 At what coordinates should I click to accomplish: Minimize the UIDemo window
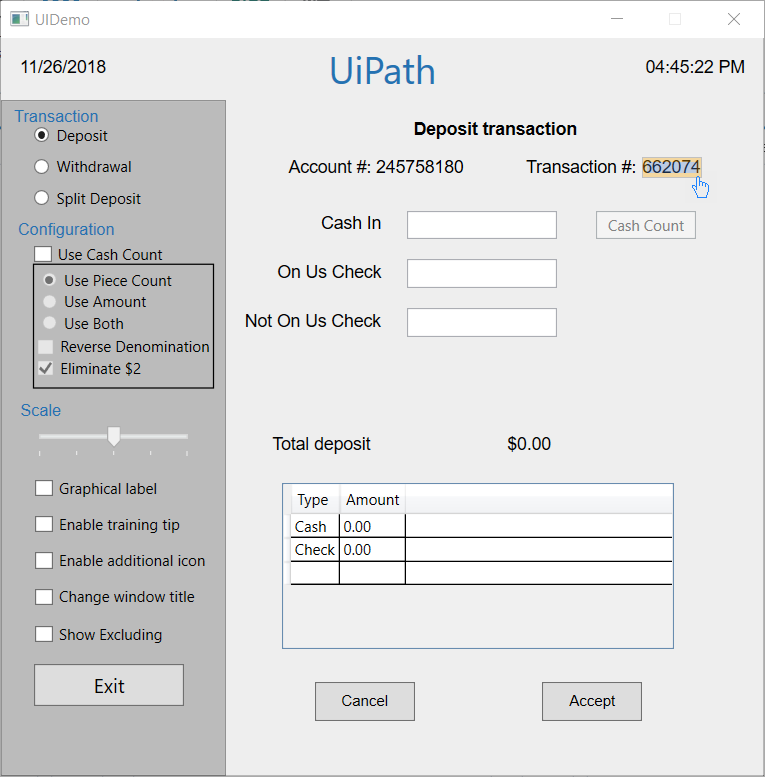(x=617, y=19)
